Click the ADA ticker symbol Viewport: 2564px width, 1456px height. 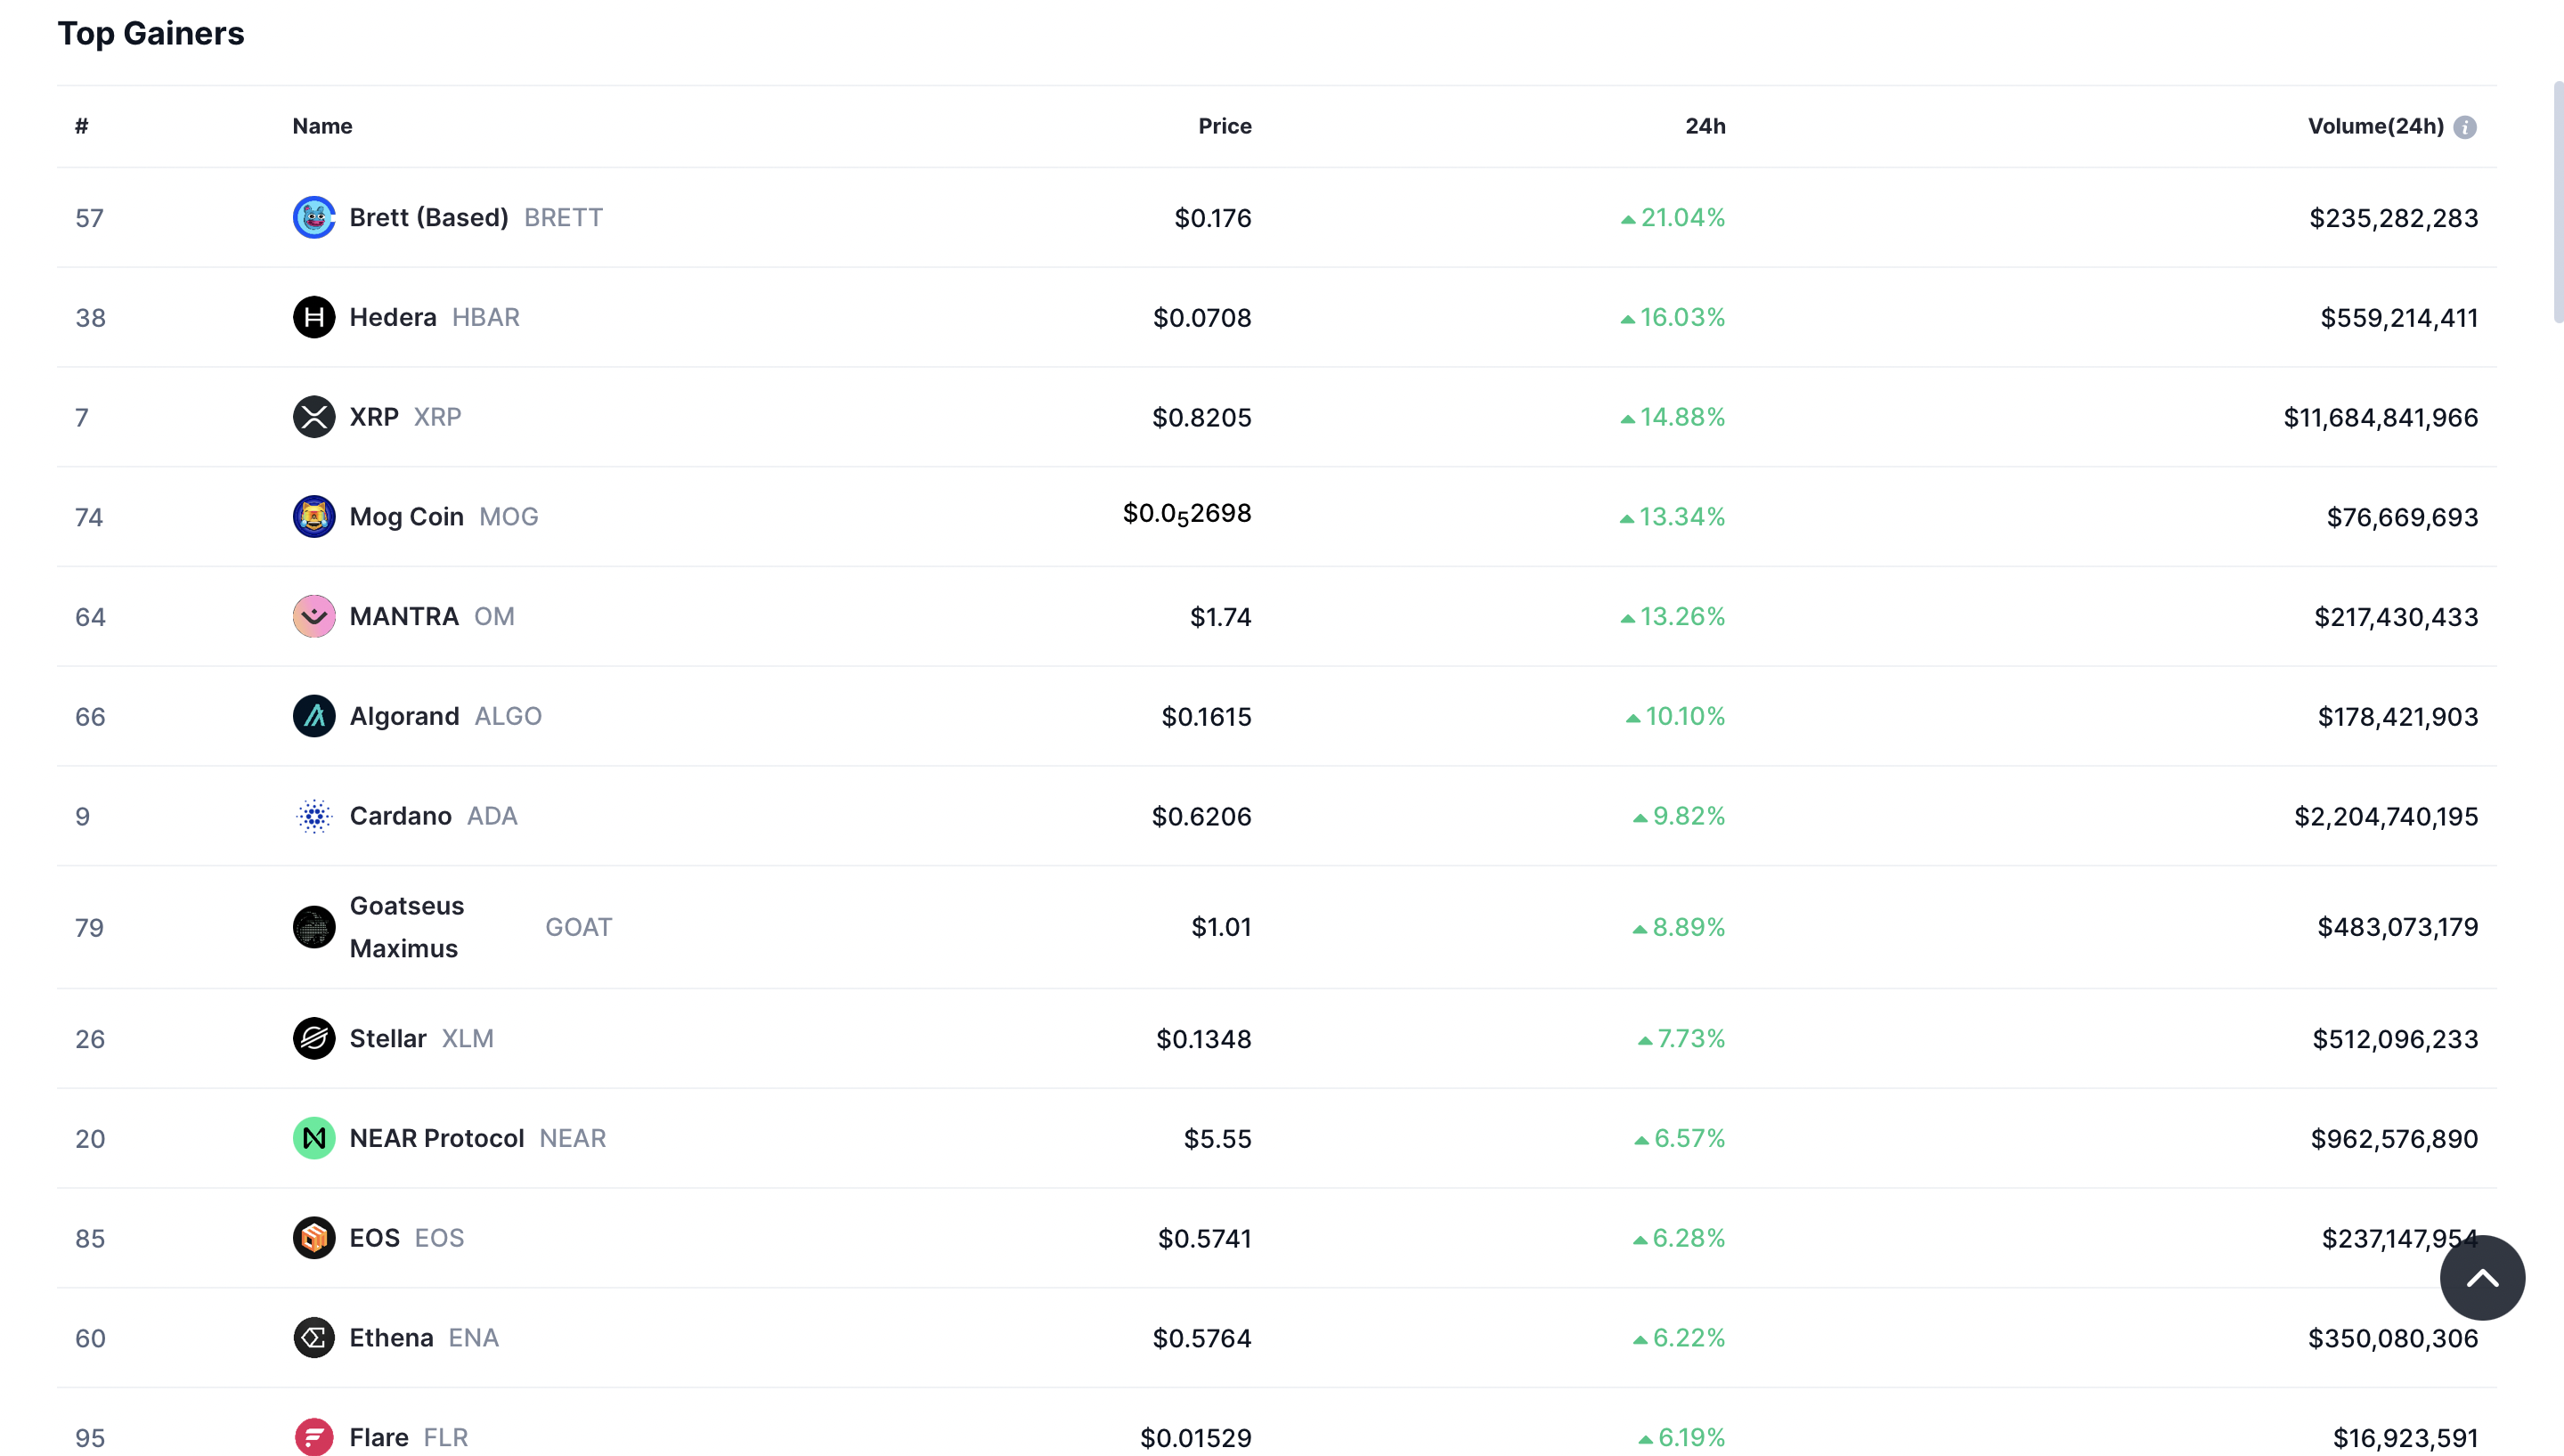[492, 816]
